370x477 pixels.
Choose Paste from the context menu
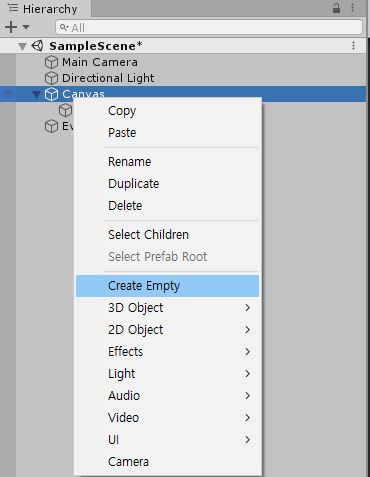[x=168, y=133]
